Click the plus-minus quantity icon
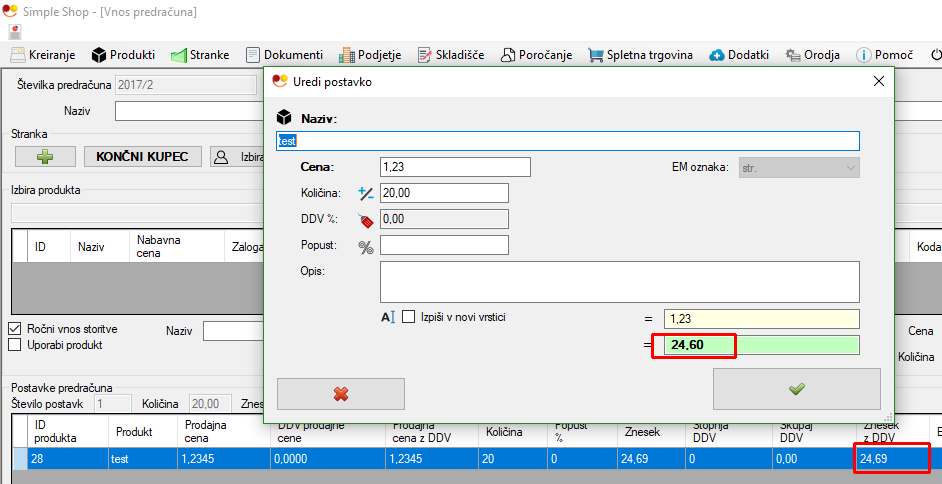 click(x=365, y=193)
